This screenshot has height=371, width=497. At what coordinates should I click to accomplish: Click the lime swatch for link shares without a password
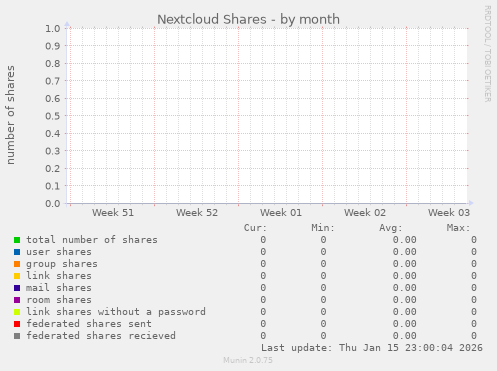[x=17, y=312]
